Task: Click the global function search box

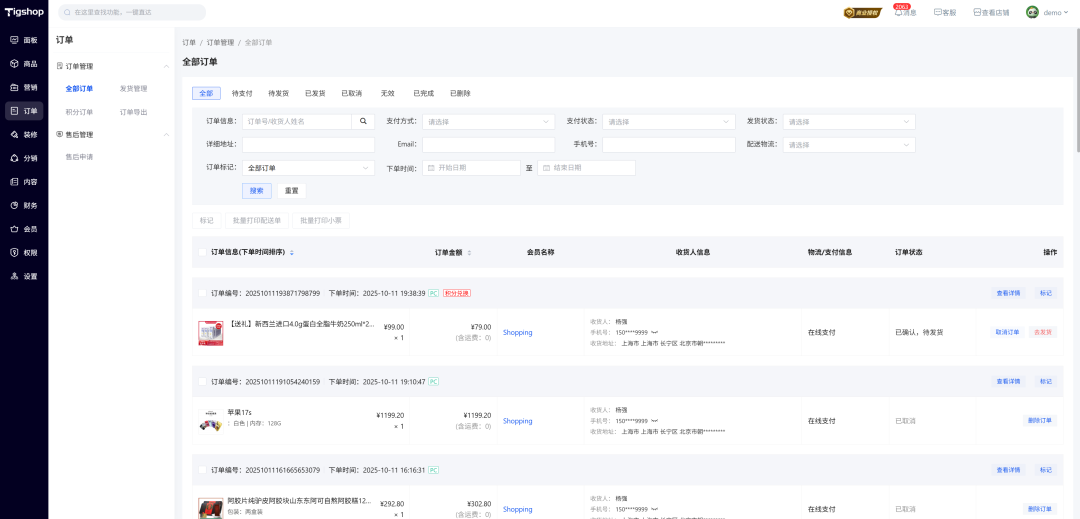Action: (132, 12)
